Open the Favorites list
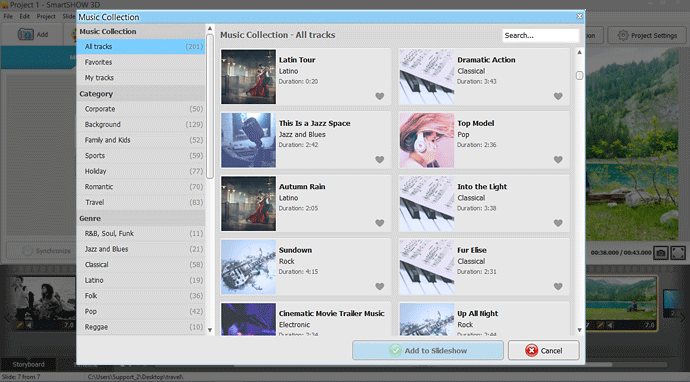This screenshot has height=382, width=690. 141,62
